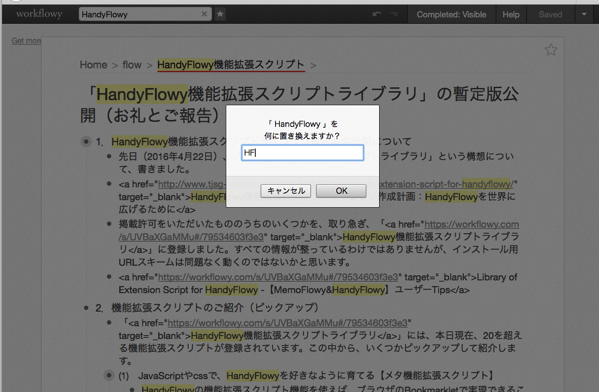599x392 pixels.
Task: Click bullet of item 2. 機能拡張スクリプトのご紹介
Action: (86, 308)
